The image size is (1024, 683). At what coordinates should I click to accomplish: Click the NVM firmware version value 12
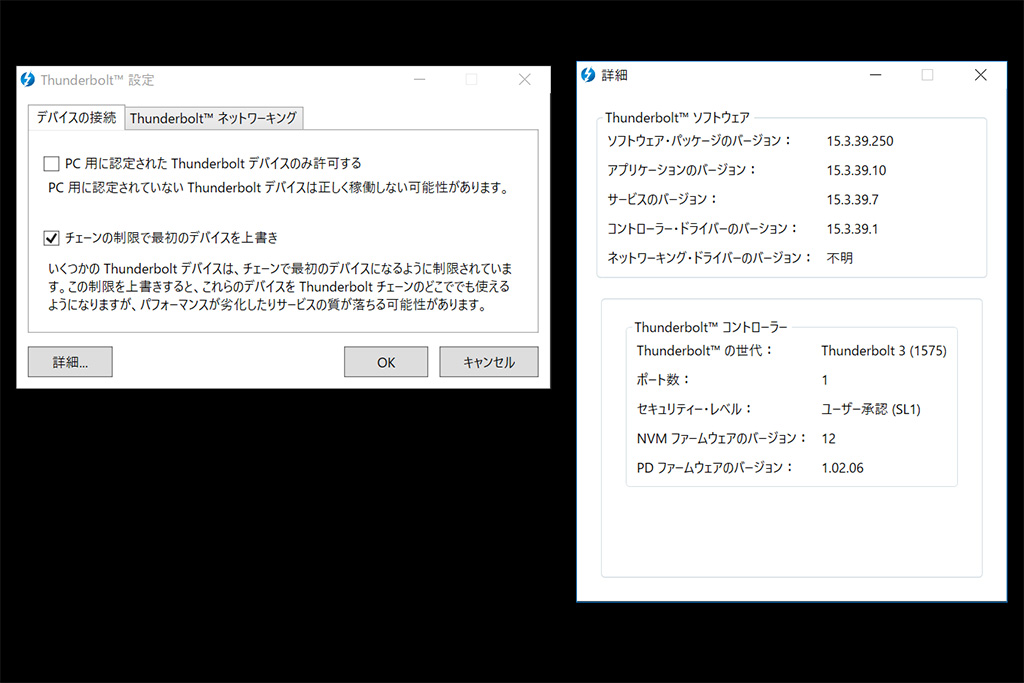click(x=828, y=439)
